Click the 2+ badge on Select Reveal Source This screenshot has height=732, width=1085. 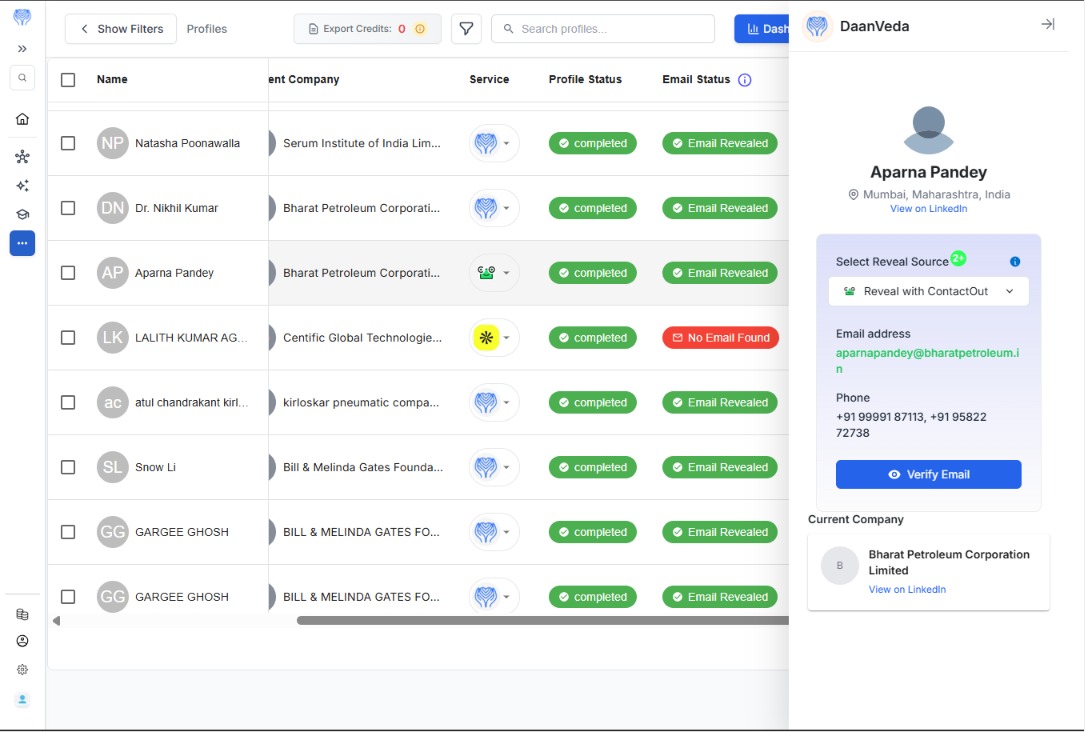click(x=958, y=258)
